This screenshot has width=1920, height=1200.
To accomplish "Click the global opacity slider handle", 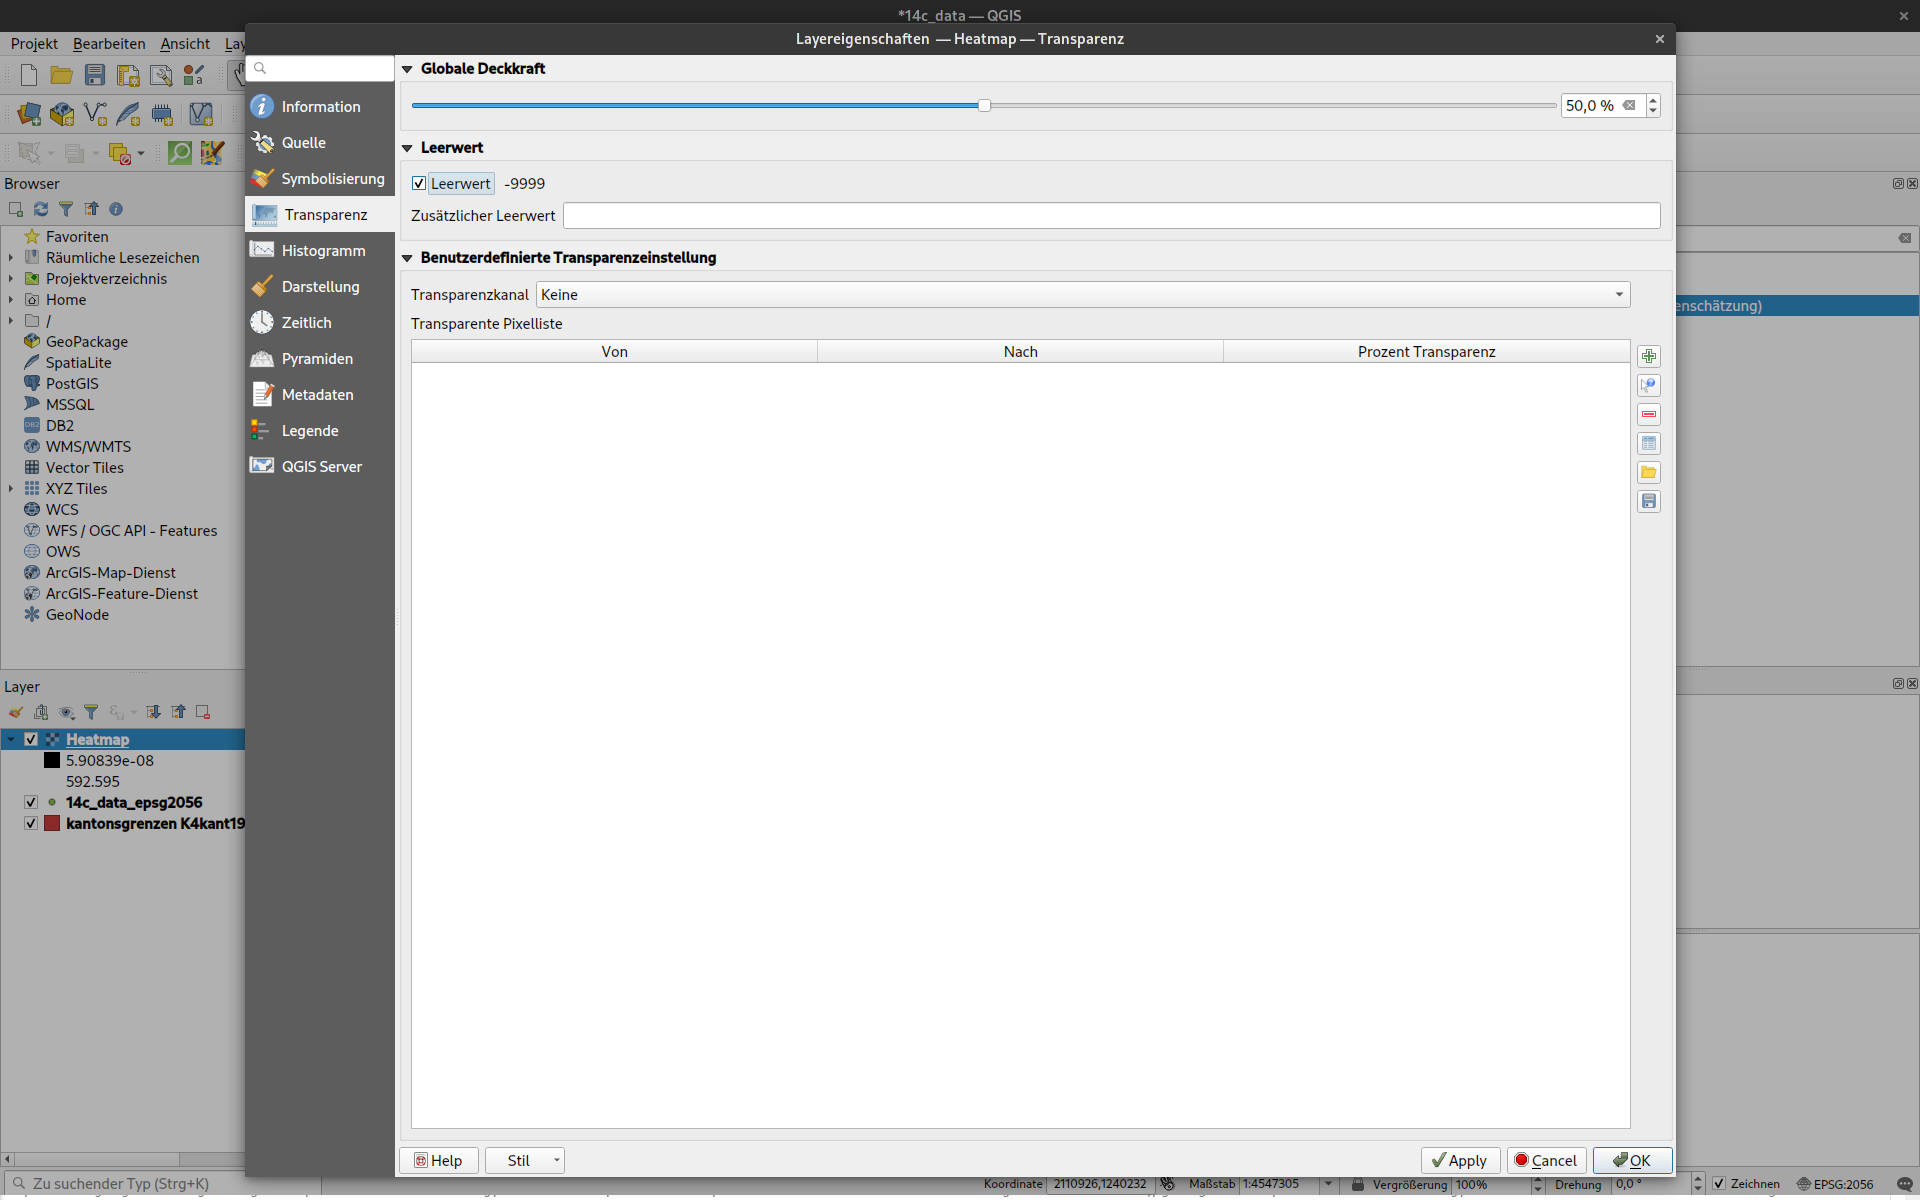I will pyautogui.click(x=984, y=105).
